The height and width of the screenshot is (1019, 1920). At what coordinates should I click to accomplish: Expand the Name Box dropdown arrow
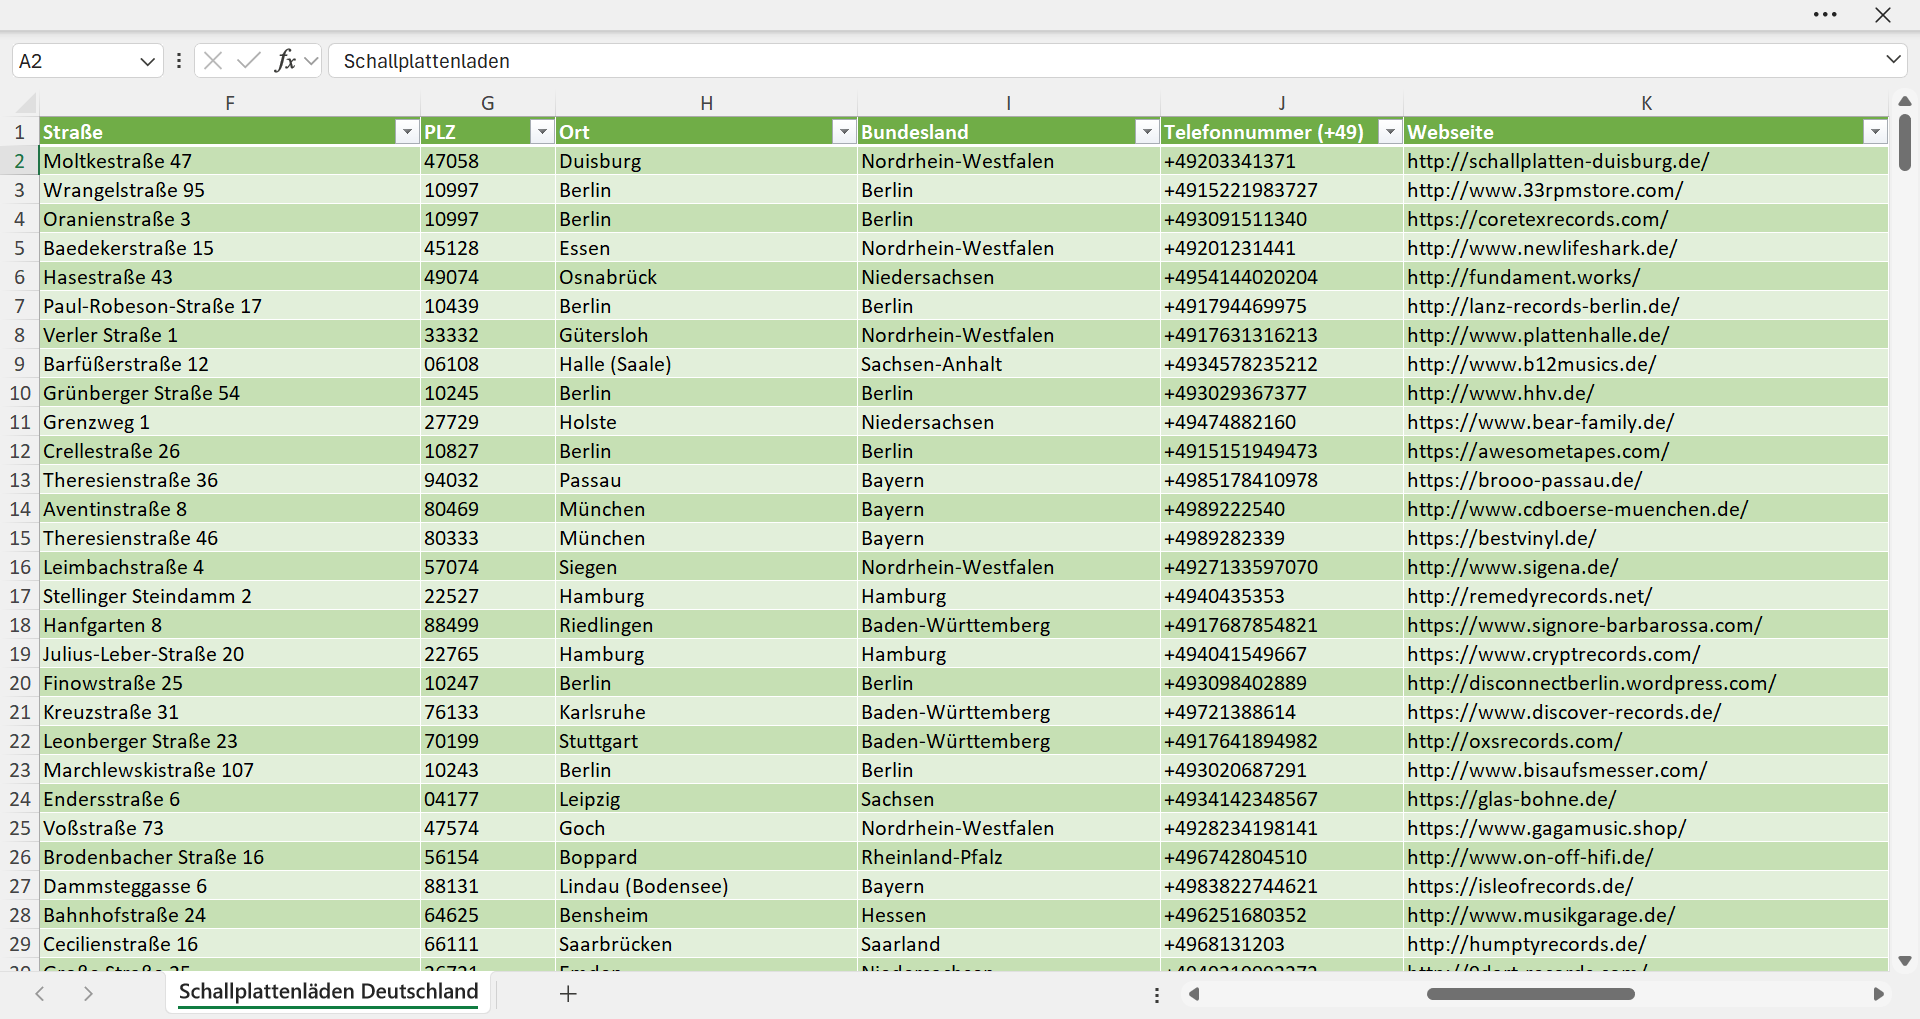tap(147, 61)
